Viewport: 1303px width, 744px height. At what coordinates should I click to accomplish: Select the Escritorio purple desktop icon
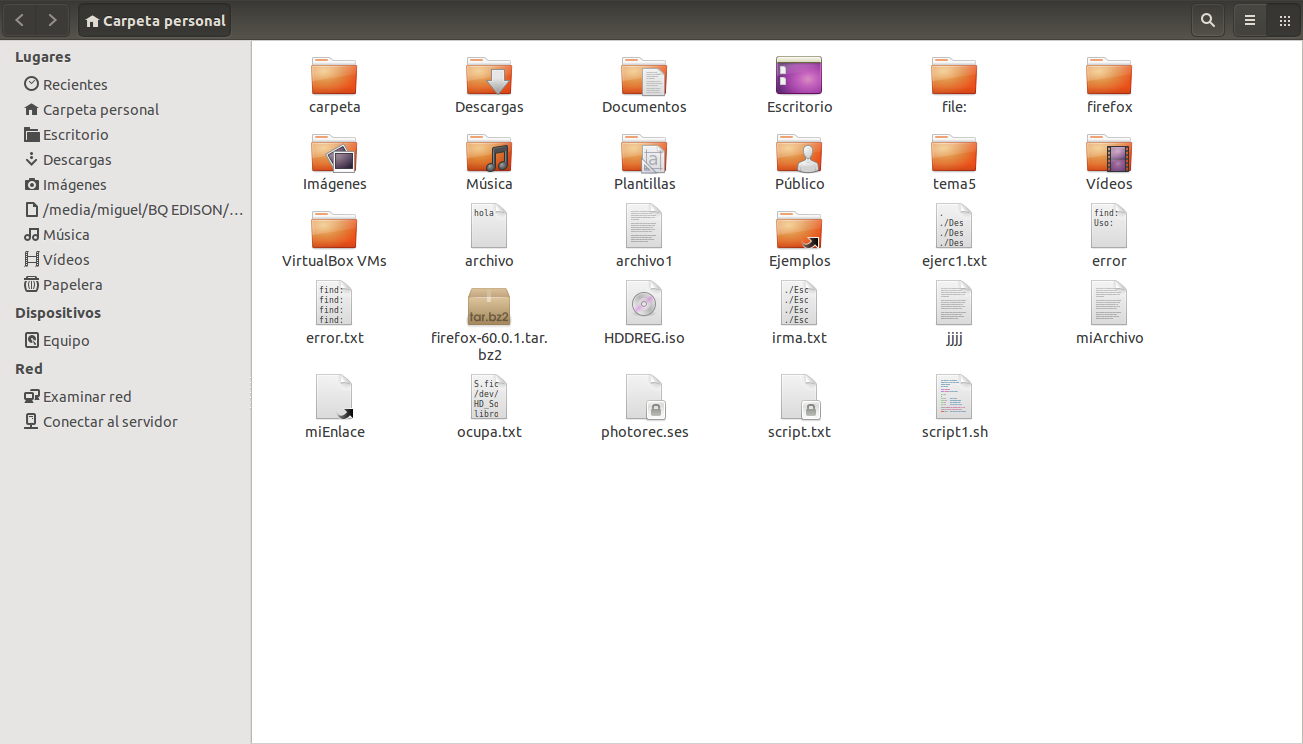[x=799, y=76]
